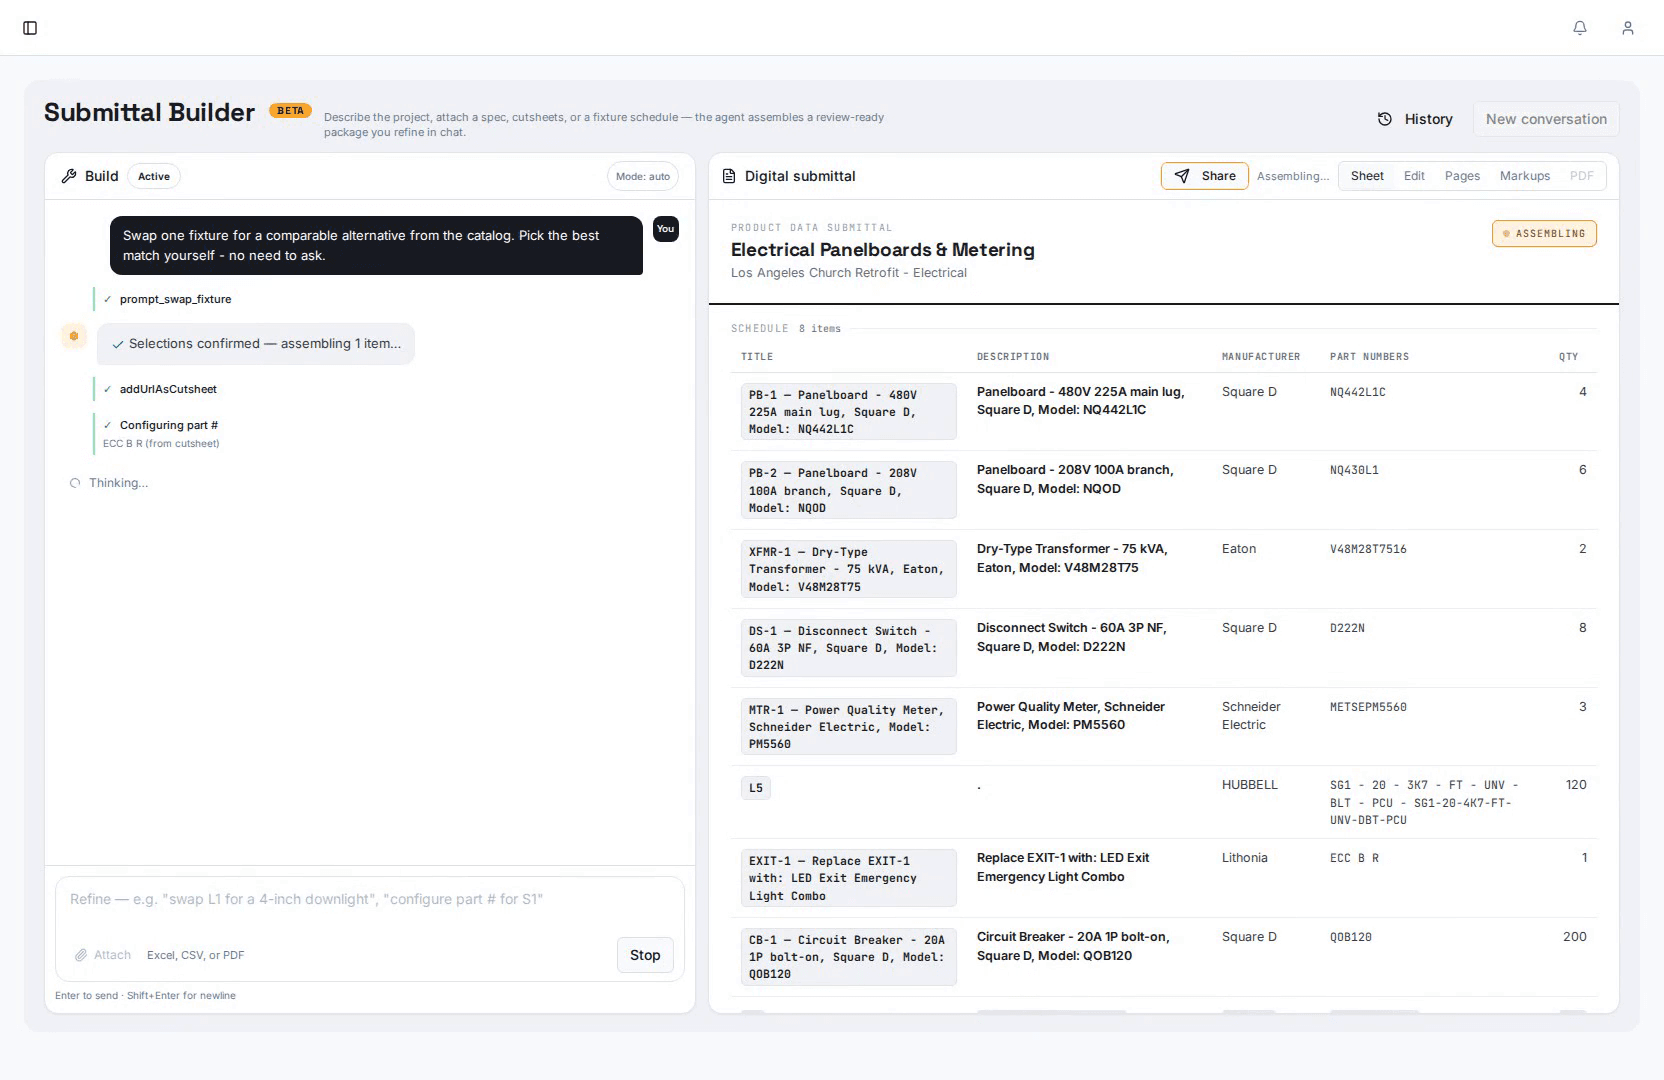
Task: Click quantity 120 cell
Action: (x=1576, y=785)
